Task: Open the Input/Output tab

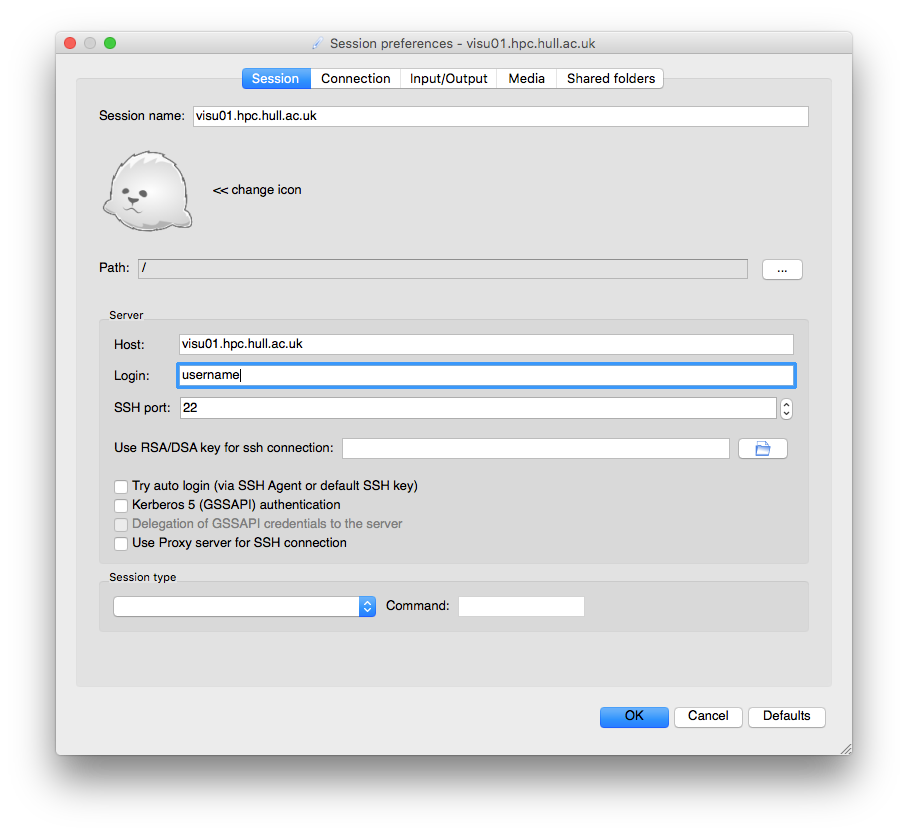Action: [448, 79]
